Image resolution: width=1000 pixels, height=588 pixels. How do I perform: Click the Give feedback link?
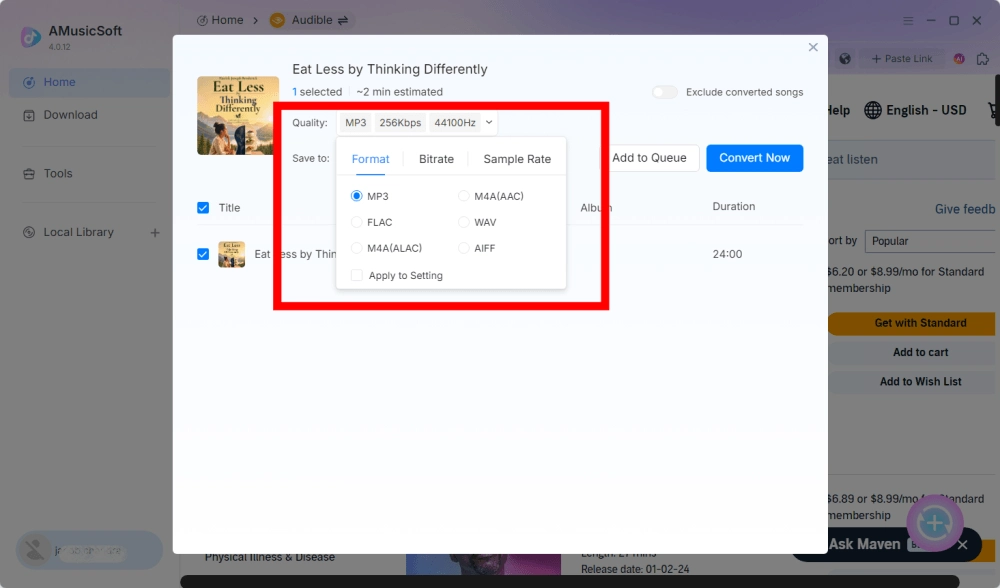(x=965, y=209)
